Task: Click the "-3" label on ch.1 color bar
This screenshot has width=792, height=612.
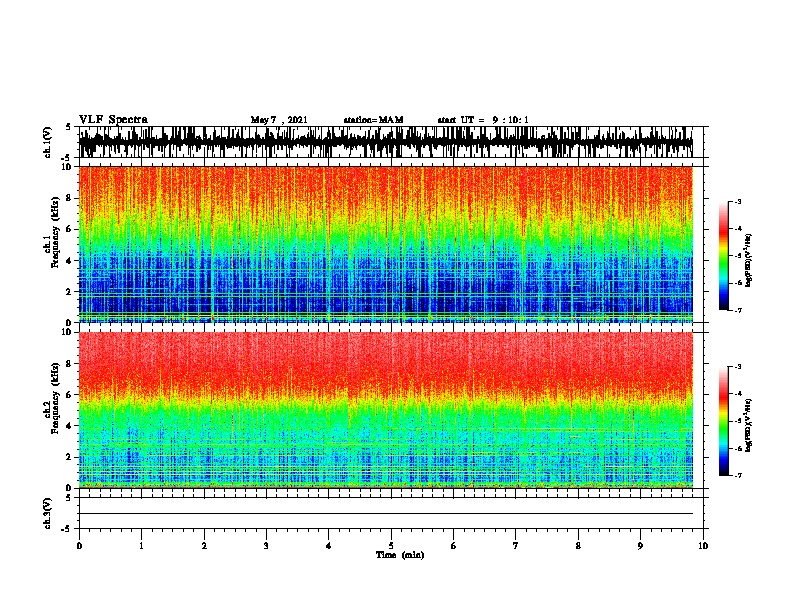Action: 737,202
